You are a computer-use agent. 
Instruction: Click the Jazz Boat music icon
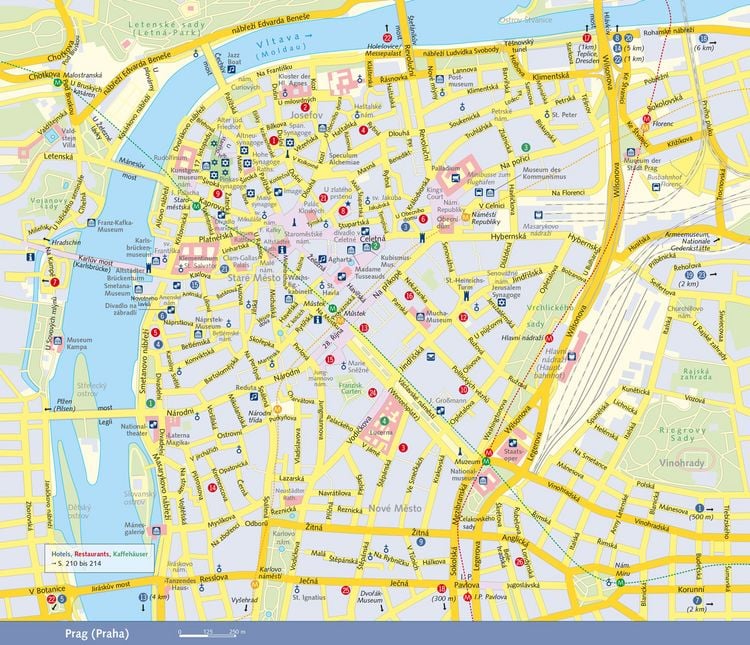(x=231, y=69)
